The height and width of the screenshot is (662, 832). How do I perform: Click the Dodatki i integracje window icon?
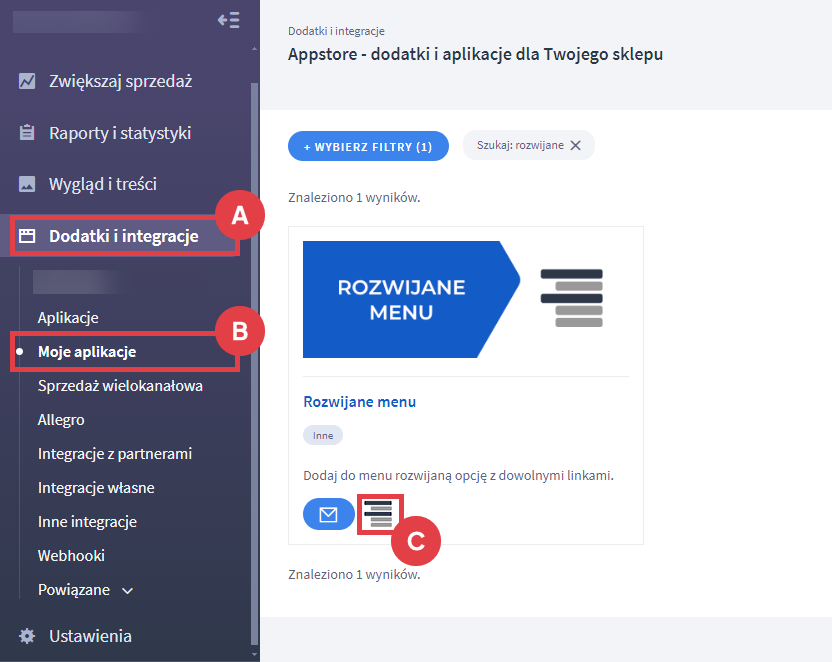(x=27, y=236)
